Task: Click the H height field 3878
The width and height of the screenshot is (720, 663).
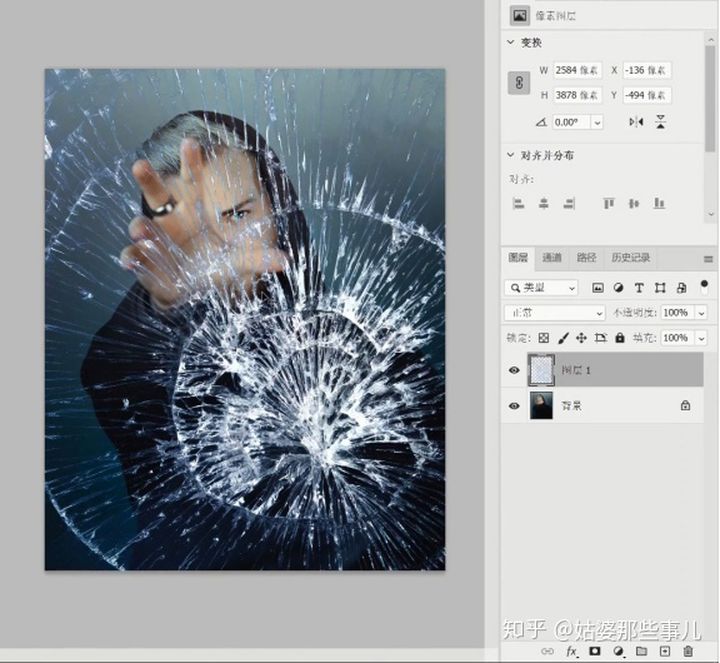Action: 577,95
